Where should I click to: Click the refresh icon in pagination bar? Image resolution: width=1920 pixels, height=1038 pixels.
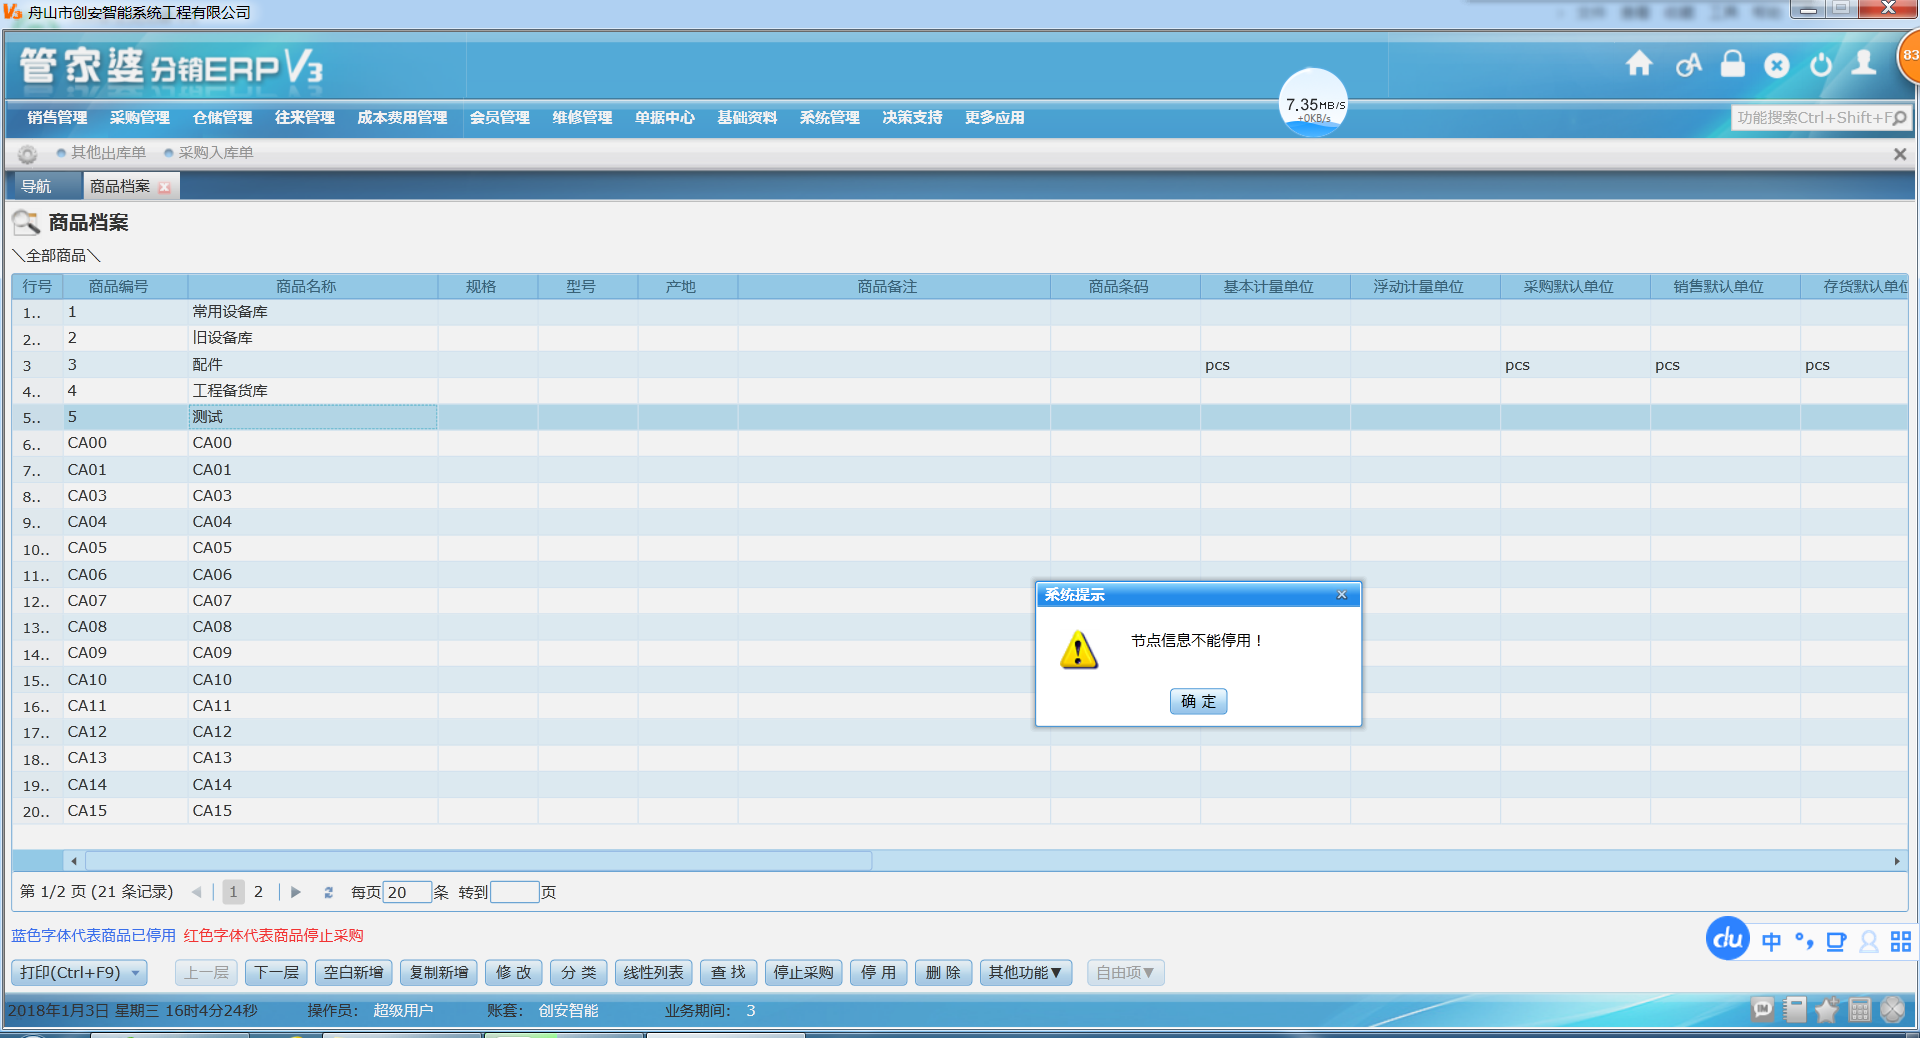pos(328,892)
